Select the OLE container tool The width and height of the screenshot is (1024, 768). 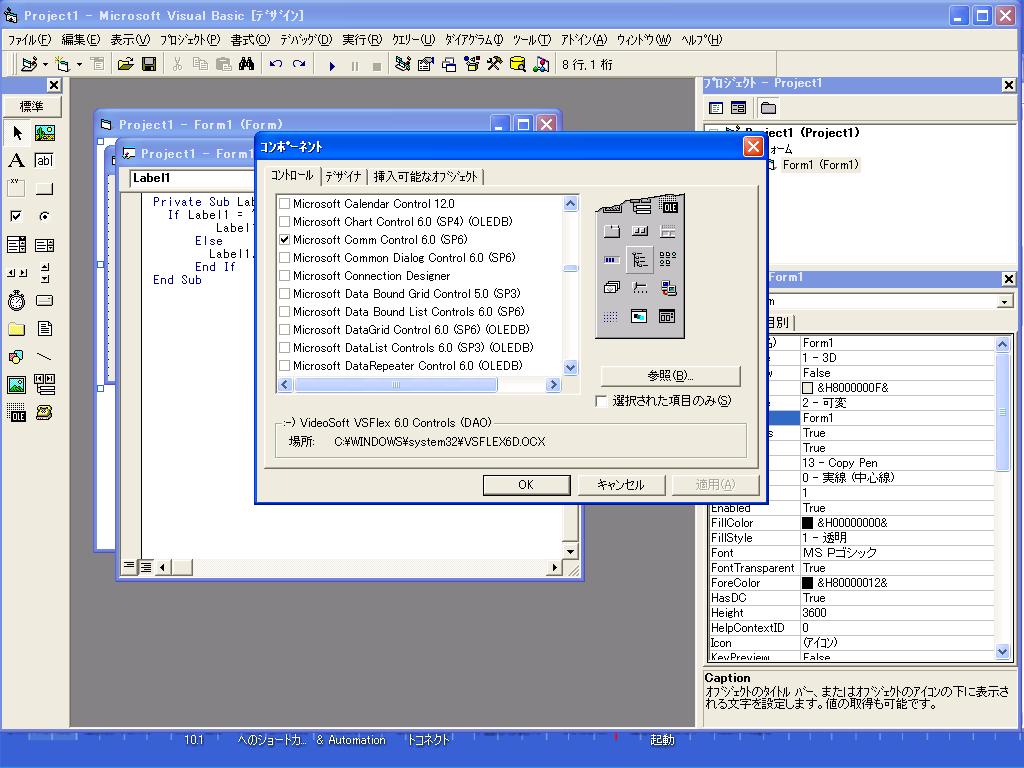pos(17,413)
